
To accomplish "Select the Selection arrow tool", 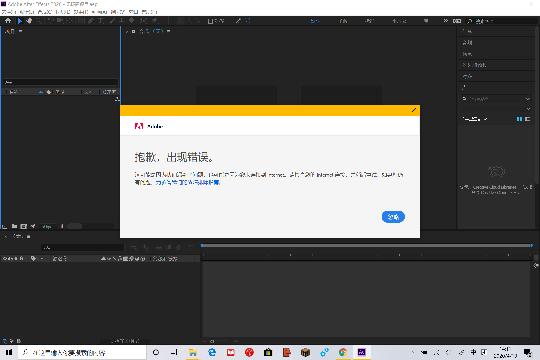I will click(20, 21).
